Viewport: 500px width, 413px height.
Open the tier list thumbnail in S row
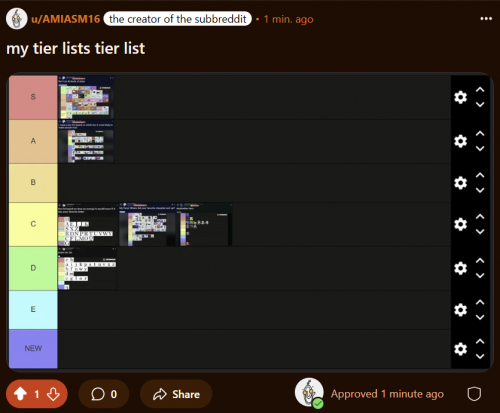click(86, 97)
